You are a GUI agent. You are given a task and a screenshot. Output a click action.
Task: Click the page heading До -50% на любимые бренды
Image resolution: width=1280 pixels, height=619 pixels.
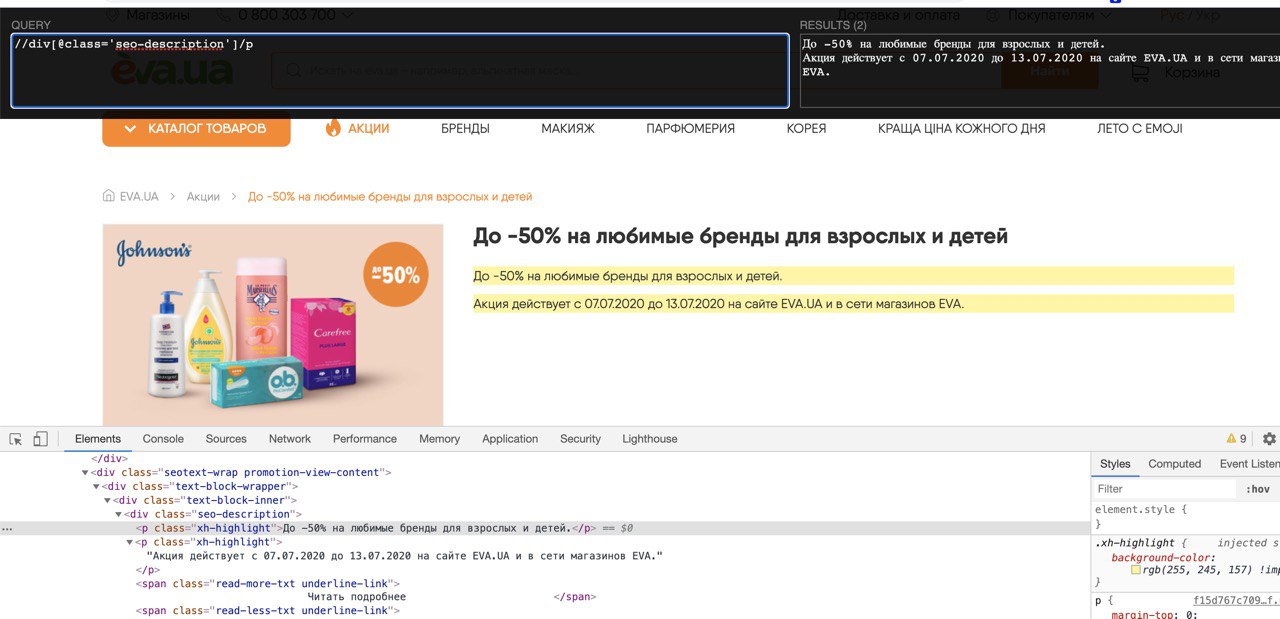(740, 237)
